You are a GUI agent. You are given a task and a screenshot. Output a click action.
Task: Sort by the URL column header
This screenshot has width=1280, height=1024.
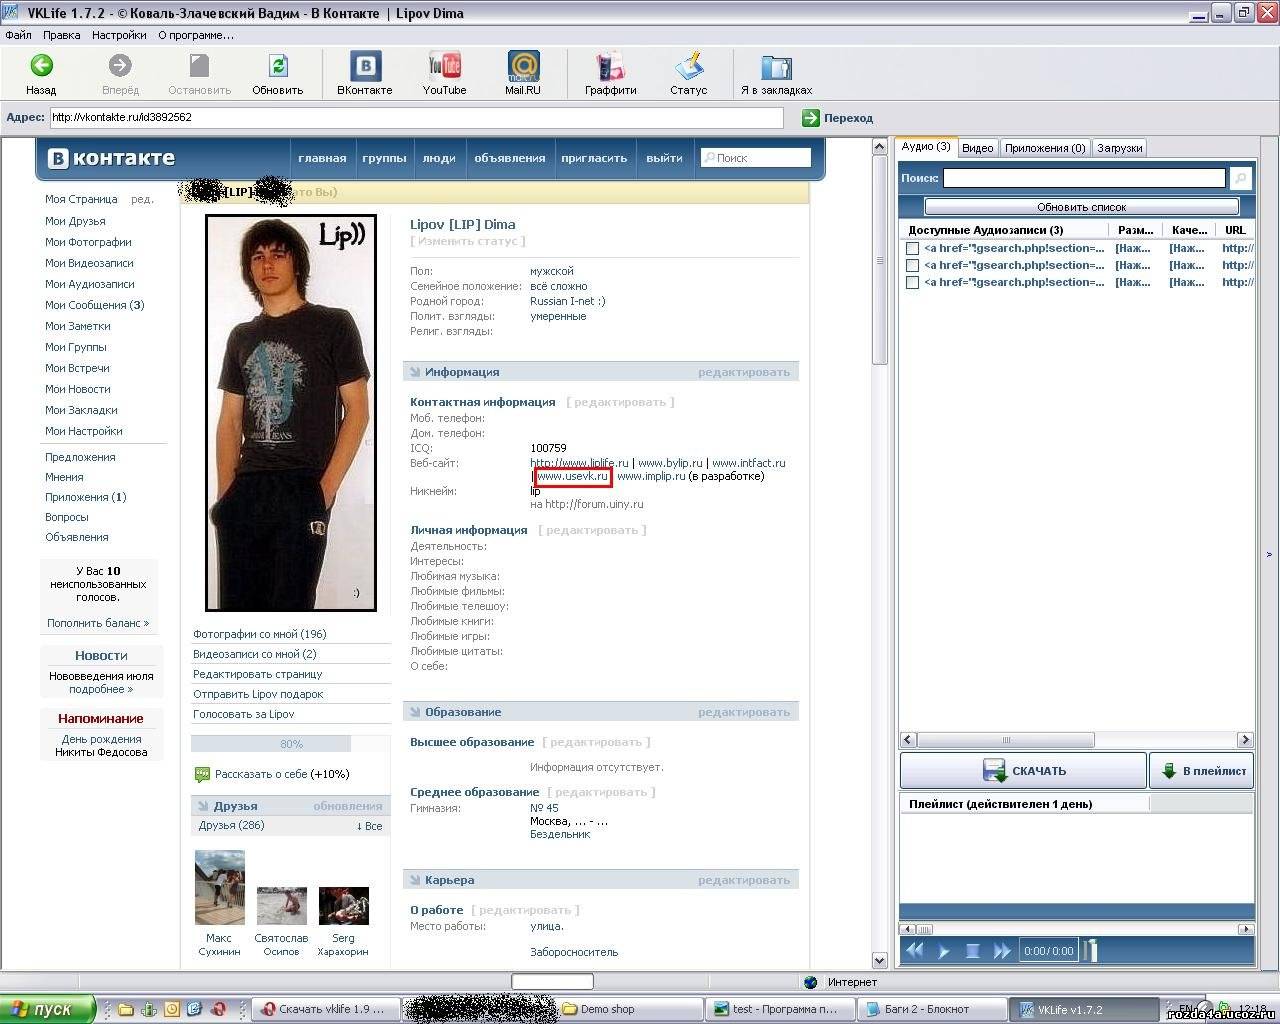click(1236, 230)
